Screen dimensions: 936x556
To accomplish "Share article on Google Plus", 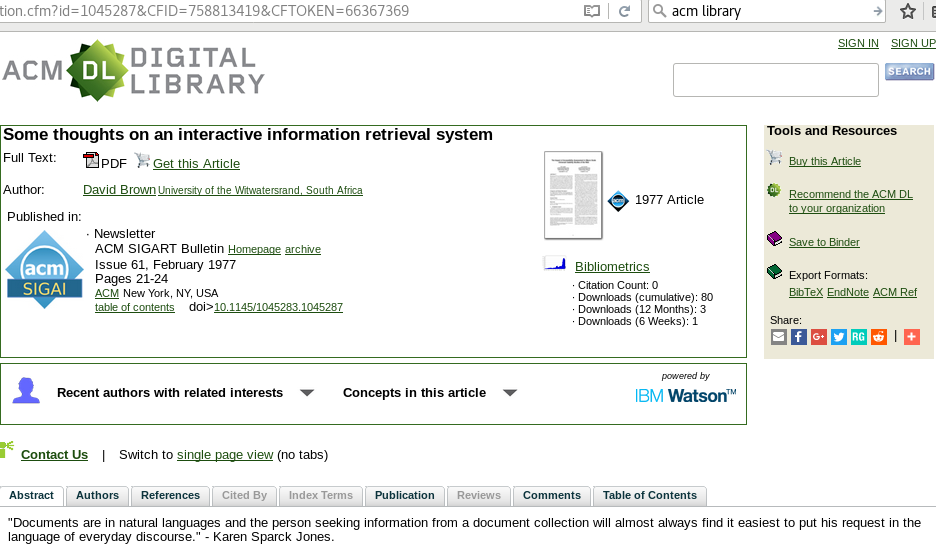I will [x=819, y=337].
